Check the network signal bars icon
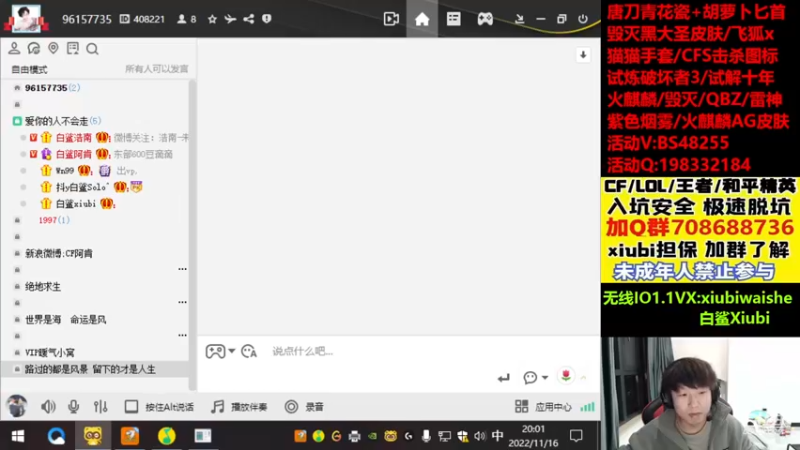The height and width of the screenshot is (450, 800). 587,407
